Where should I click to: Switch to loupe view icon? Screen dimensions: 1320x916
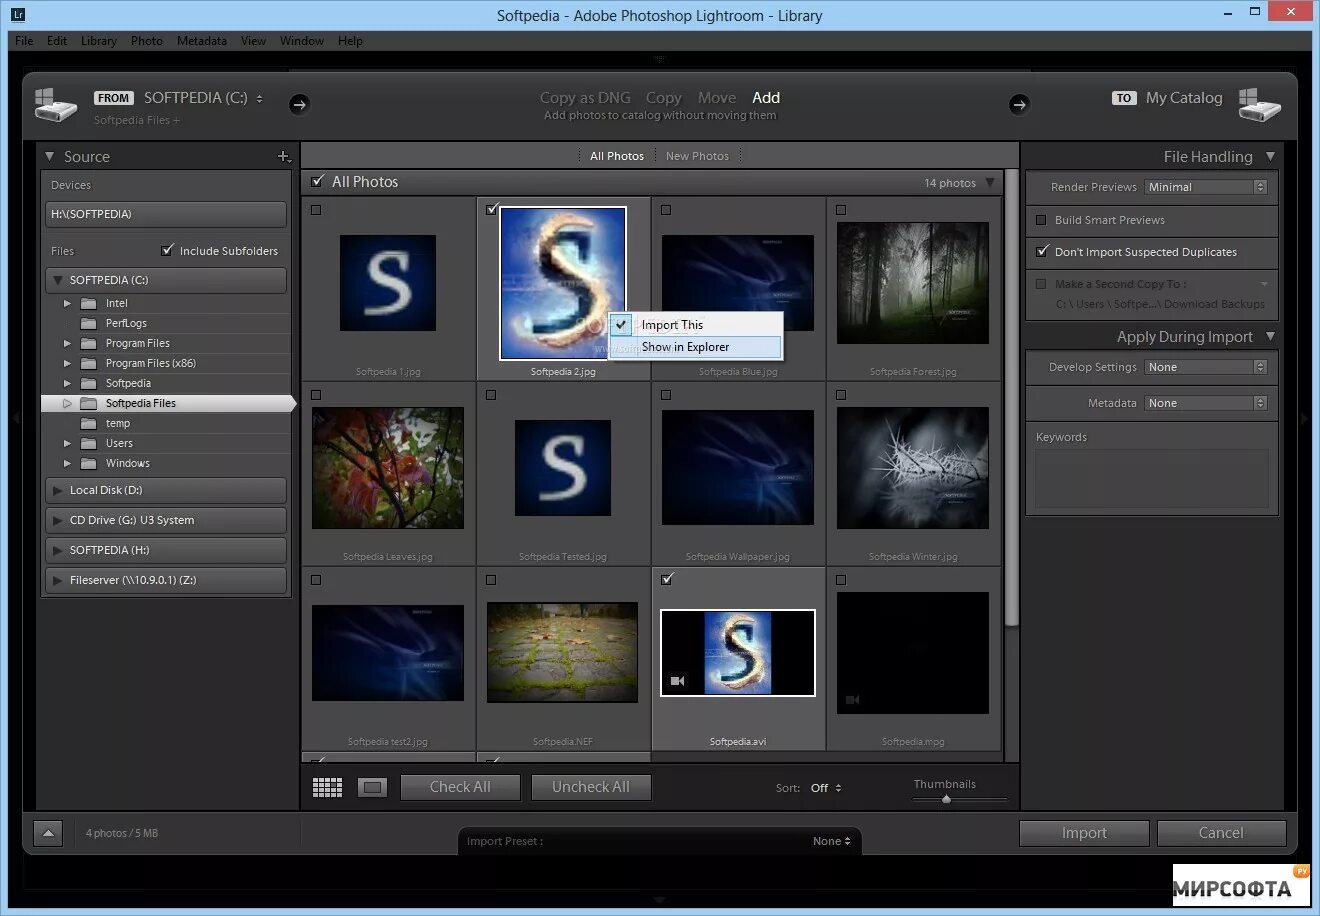[372, 788]
